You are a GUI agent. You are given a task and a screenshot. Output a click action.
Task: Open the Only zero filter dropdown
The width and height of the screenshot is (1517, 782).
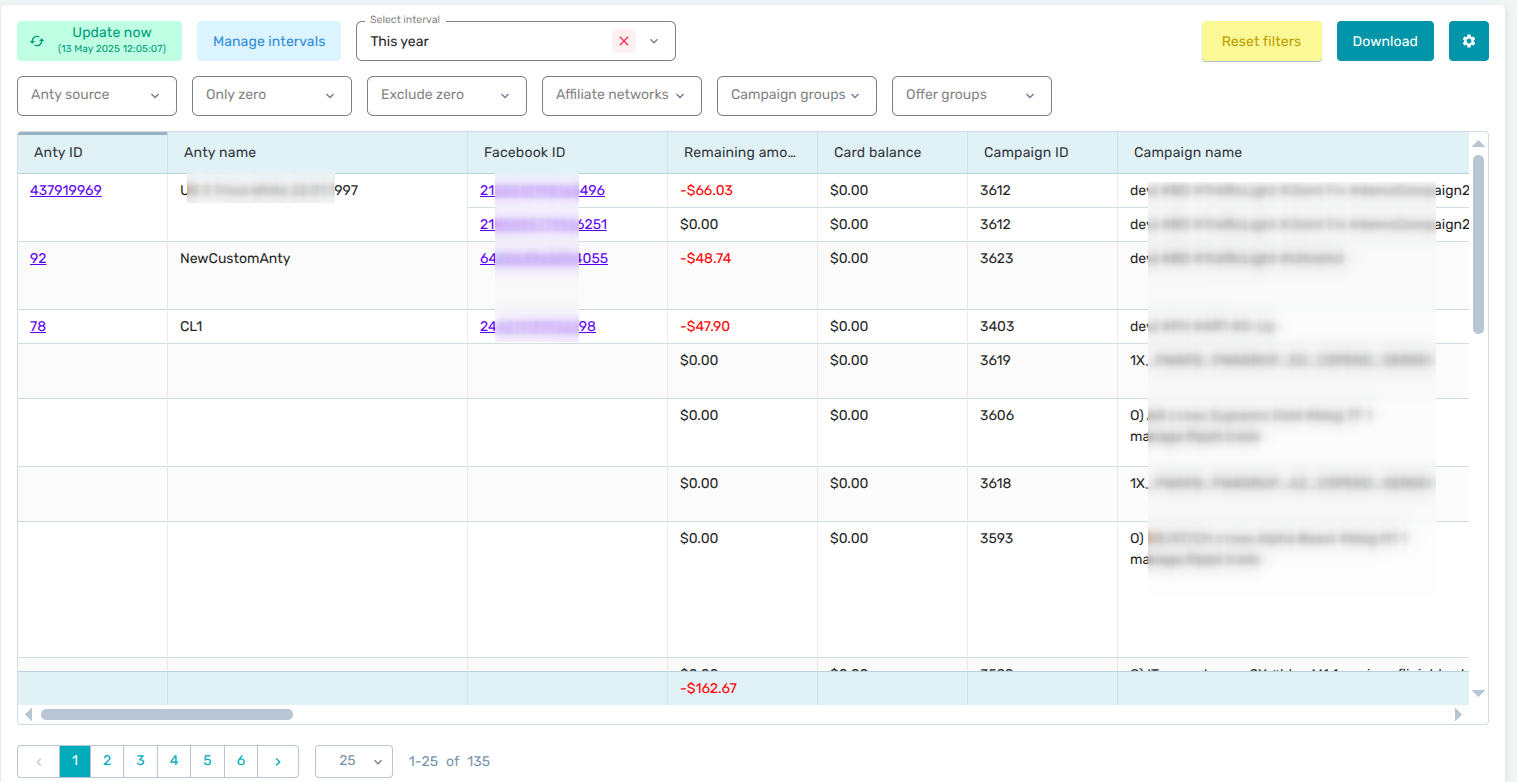point(272,95)
